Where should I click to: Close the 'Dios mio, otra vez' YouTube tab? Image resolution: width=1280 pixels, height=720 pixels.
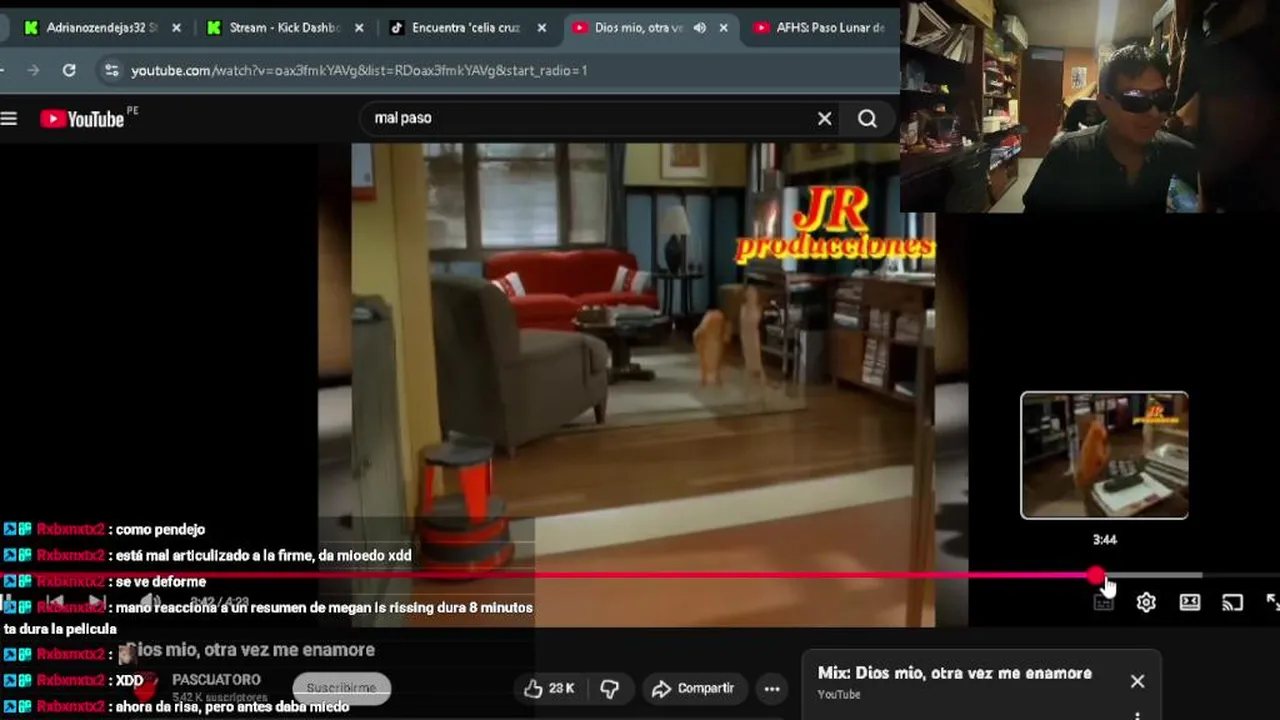(x=724, y=28)
